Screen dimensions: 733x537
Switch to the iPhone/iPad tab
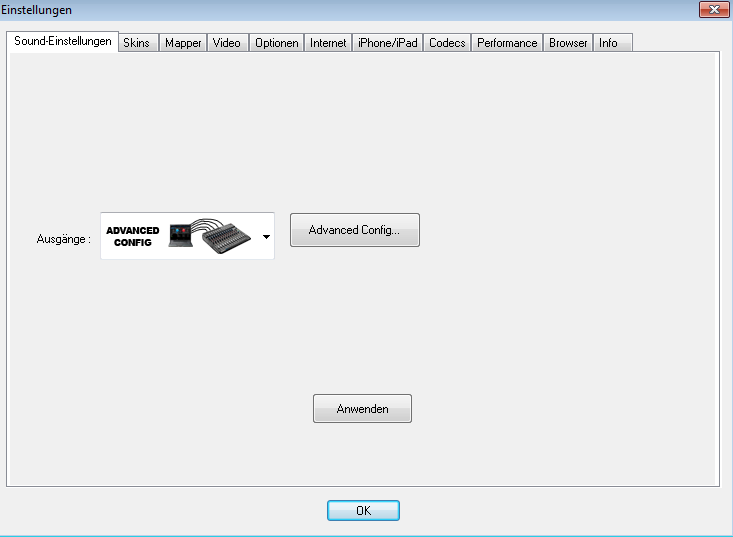tap(388, 43)
